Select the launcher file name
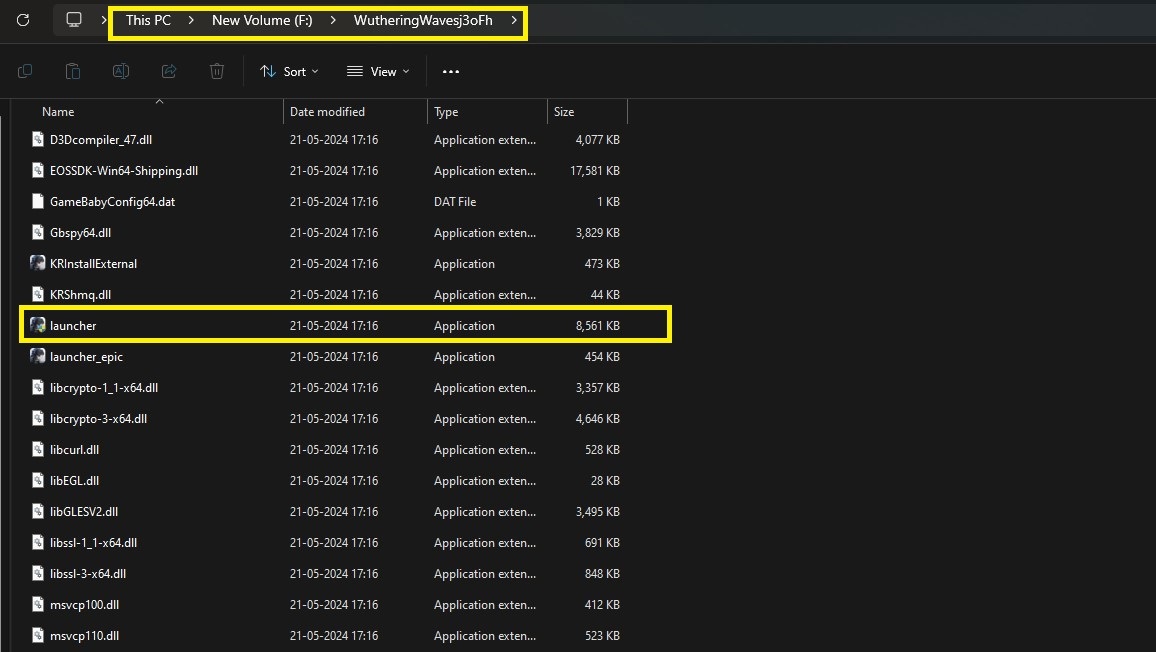Screen dimensions: 1156x652 tap(73, 325)
